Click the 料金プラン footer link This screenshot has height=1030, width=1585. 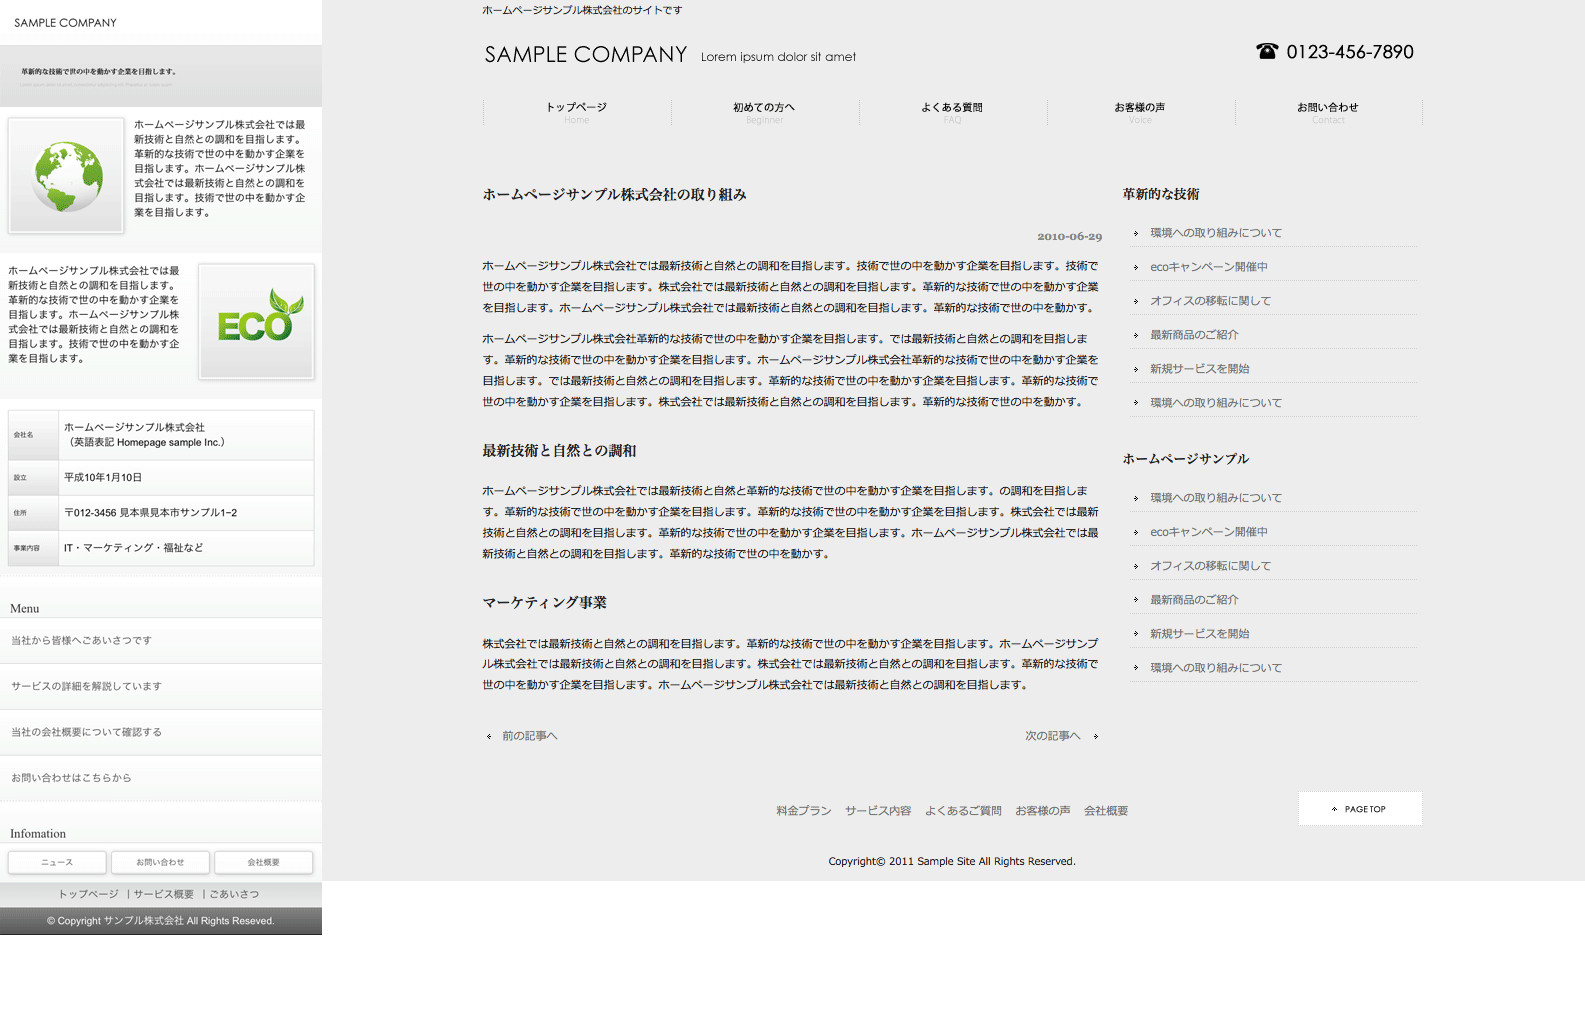(803, 811)
